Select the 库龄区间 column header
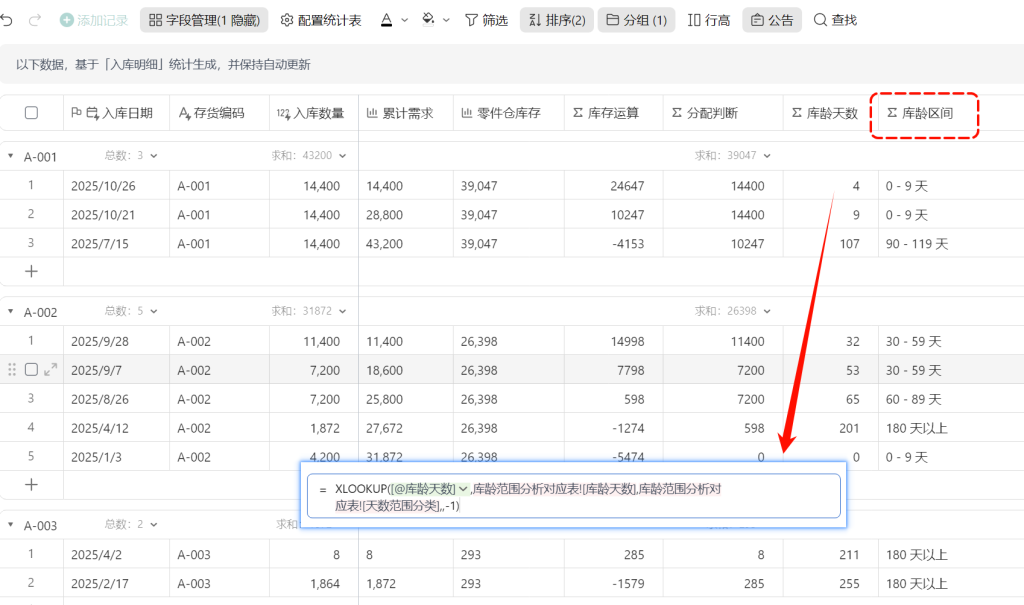The width and height of the screenshot is (1024, 605). point(924,114)
